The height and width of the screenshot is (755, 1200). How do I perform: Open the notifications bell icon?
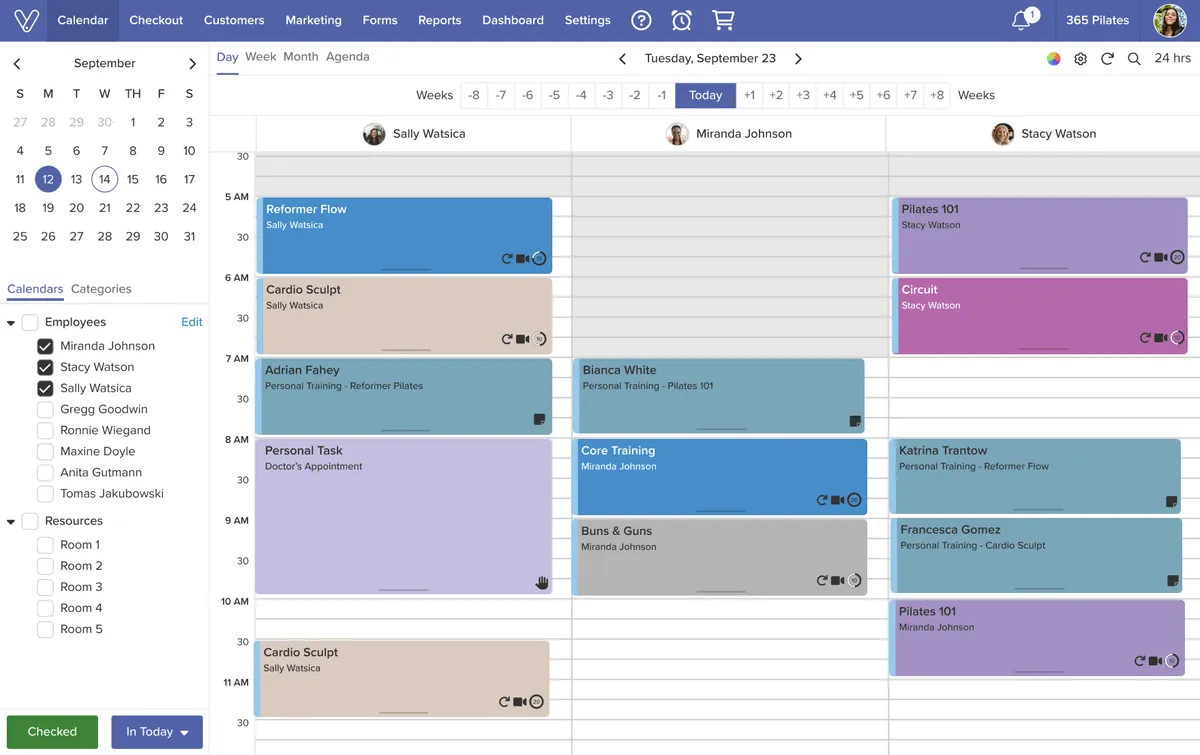(1021, 20)
